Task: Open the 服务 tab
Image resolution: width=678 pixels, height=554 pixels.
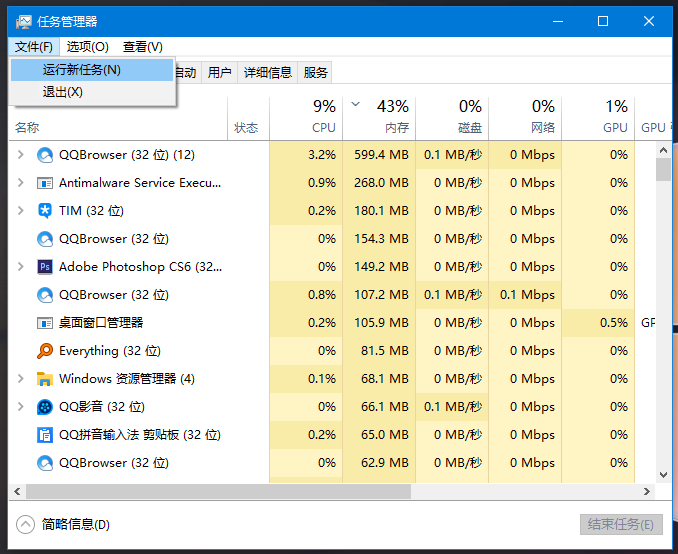Action: click(316, 72)
